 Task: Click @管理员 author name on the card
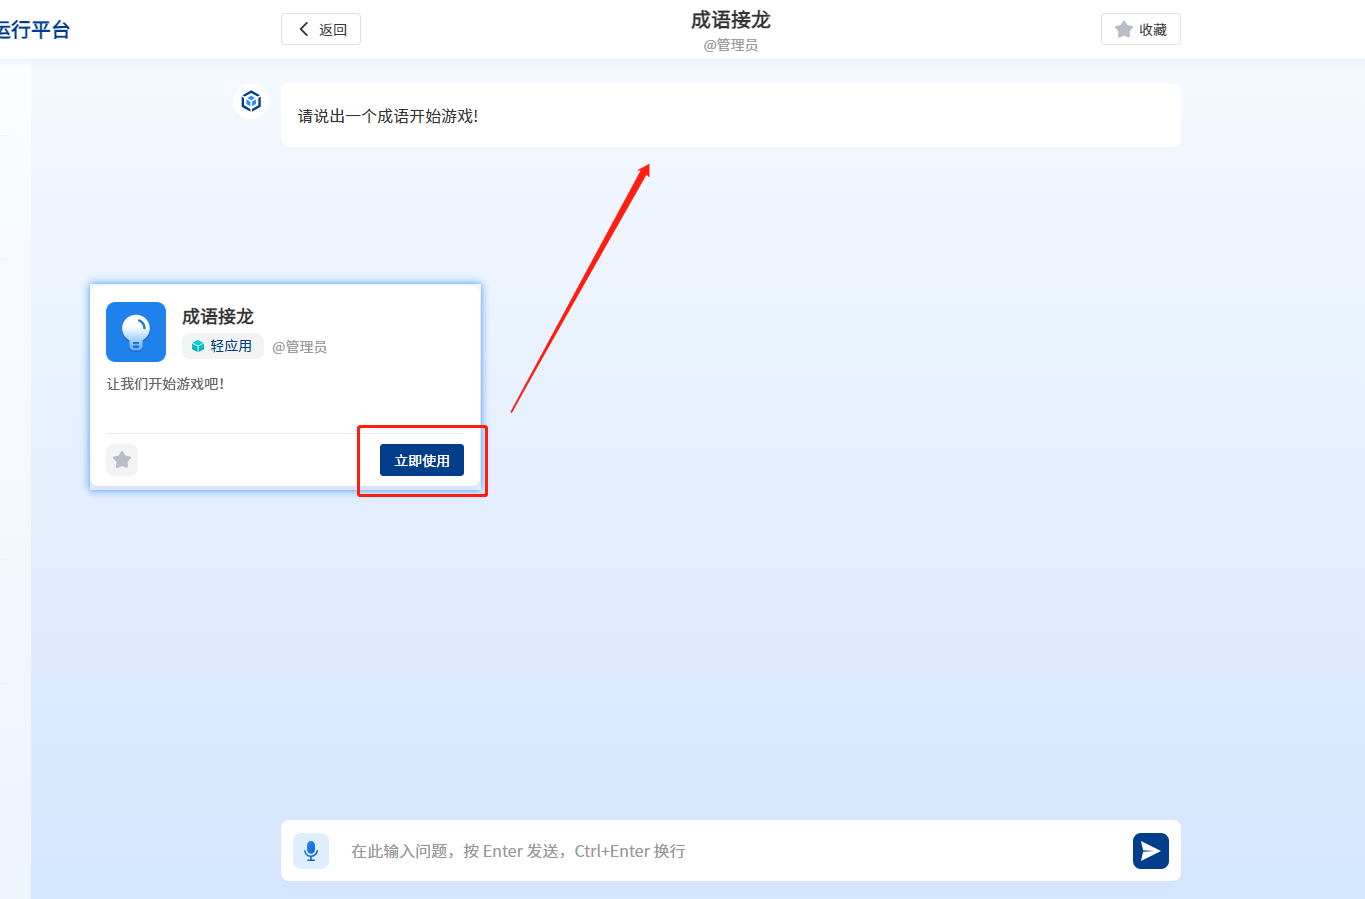(x=299, y=347)
